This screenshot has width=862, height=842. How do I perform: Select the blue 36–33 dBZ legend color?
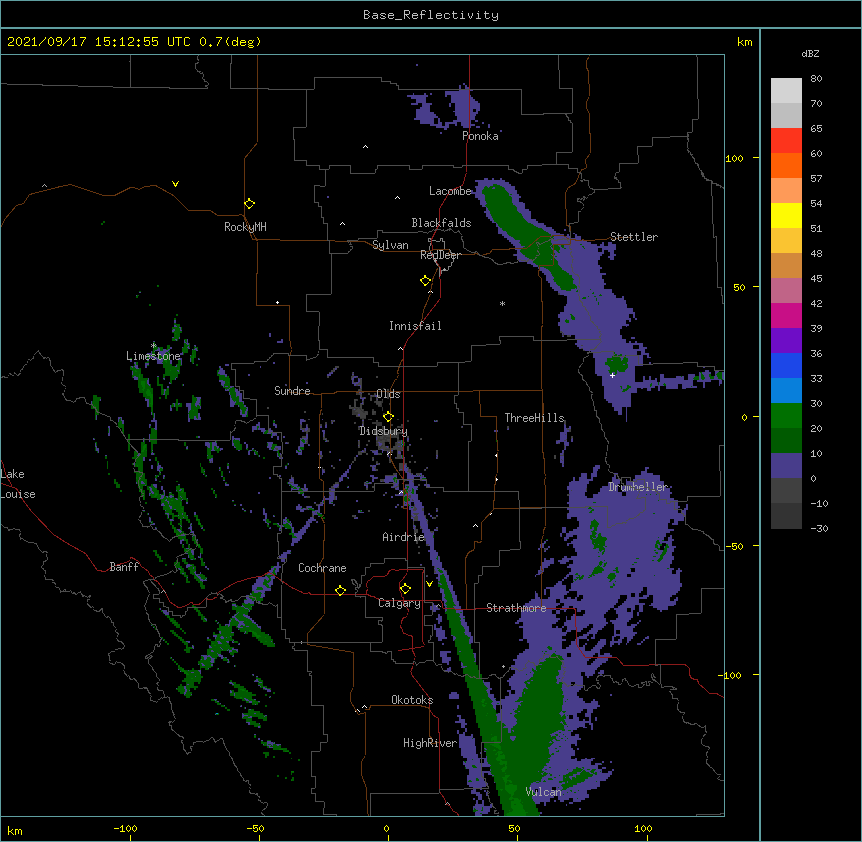(x=786, y=365)
